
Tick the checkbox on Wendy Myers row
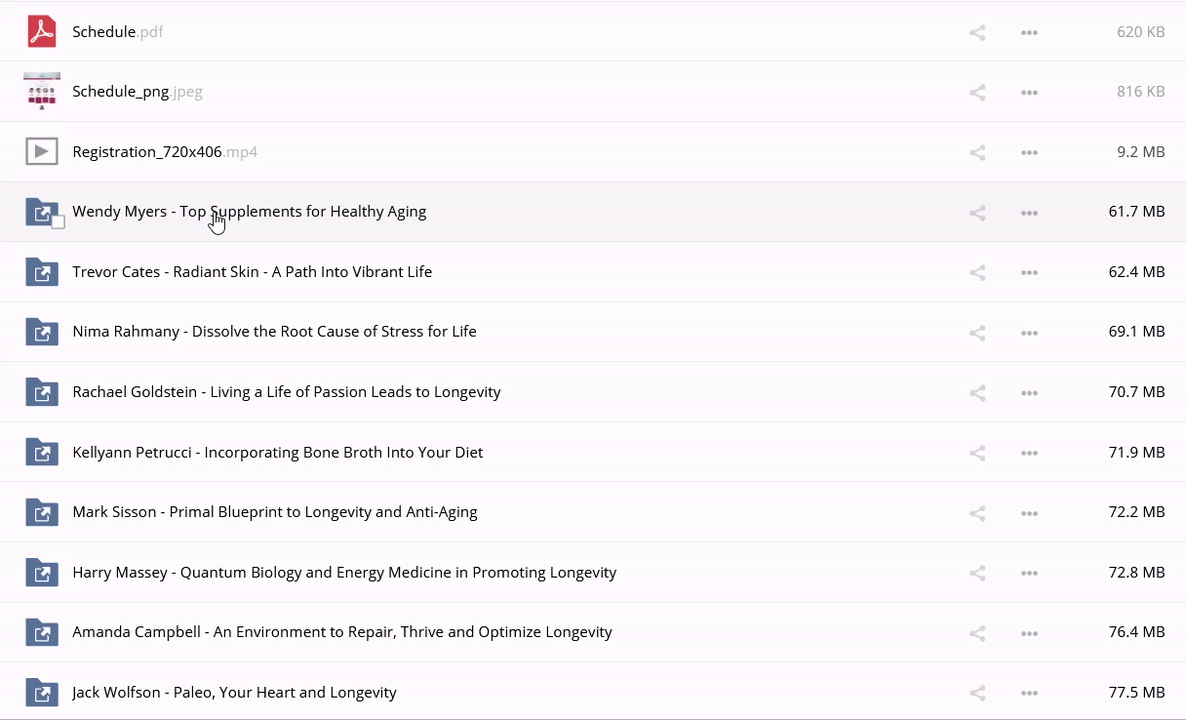[x=58, y=222]
